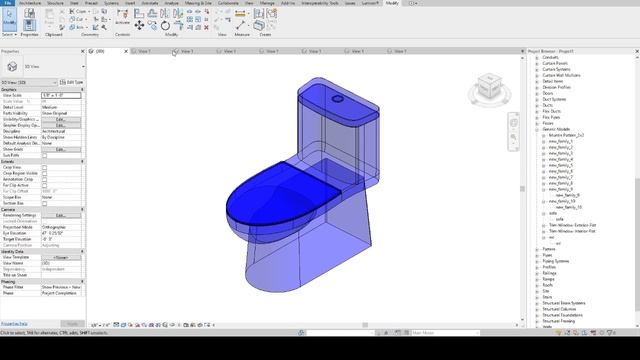Click the Mirror Pick Axis icon
The height and width of the screenshot is (360, 640).
click(x=165, y=13)
